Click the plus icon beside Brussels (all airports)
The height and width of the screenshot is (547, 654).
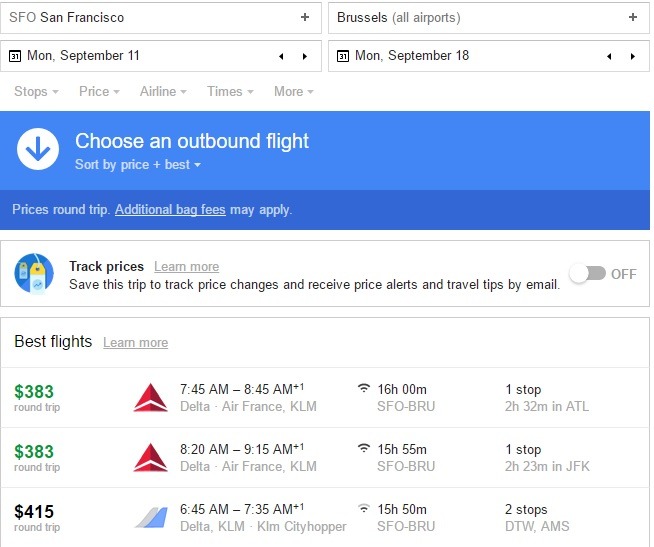click(633, 17)
